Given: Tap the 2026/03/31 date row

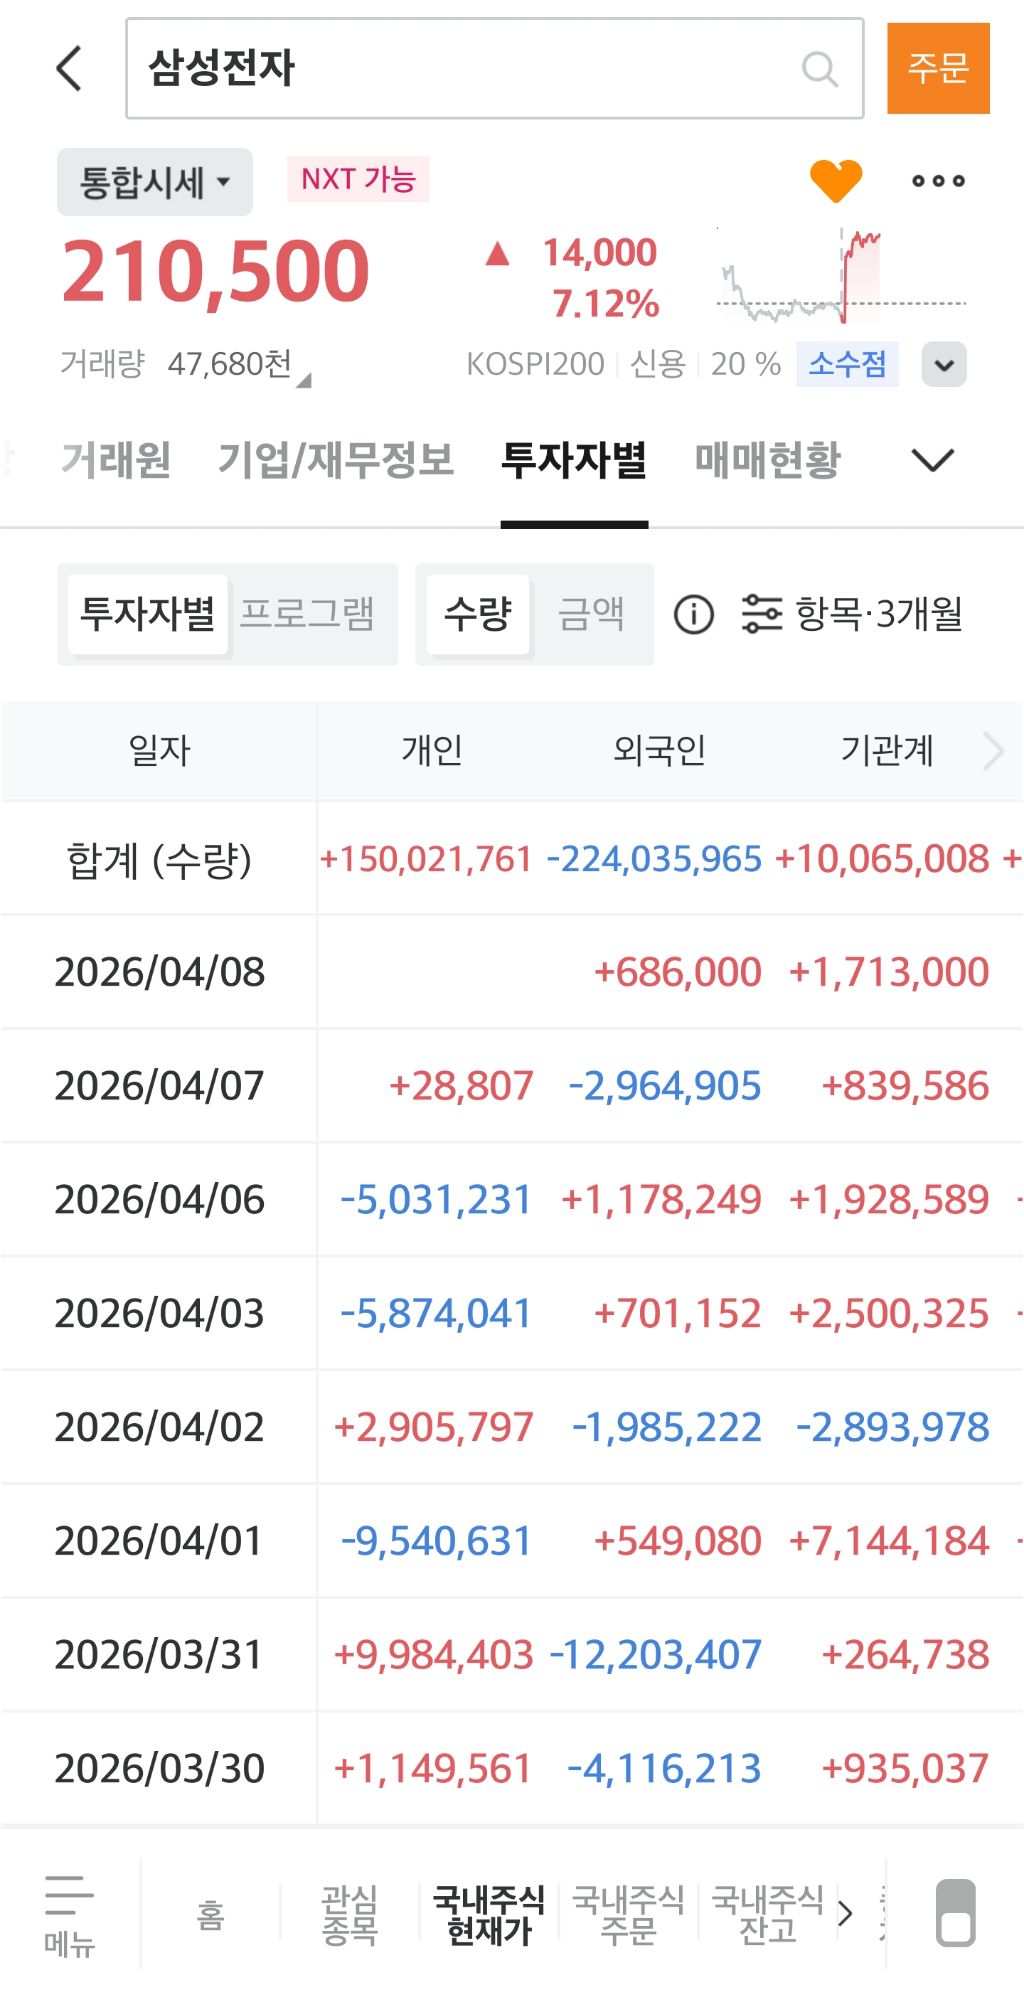Looking at the screenshot, I should pos(159,1655).
